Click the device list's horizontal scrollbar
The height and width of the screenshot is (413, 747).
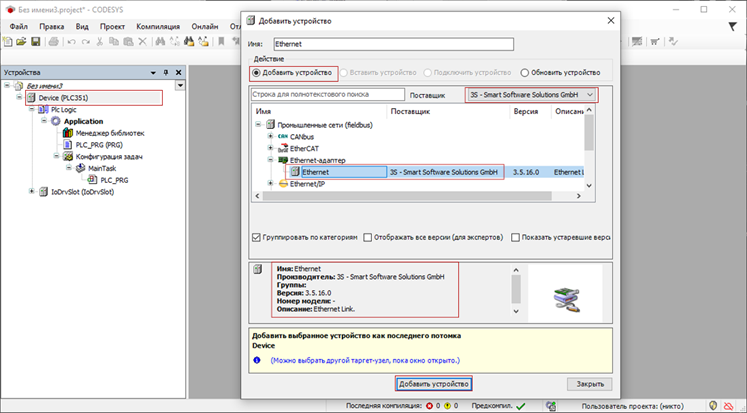click(407, 196)
